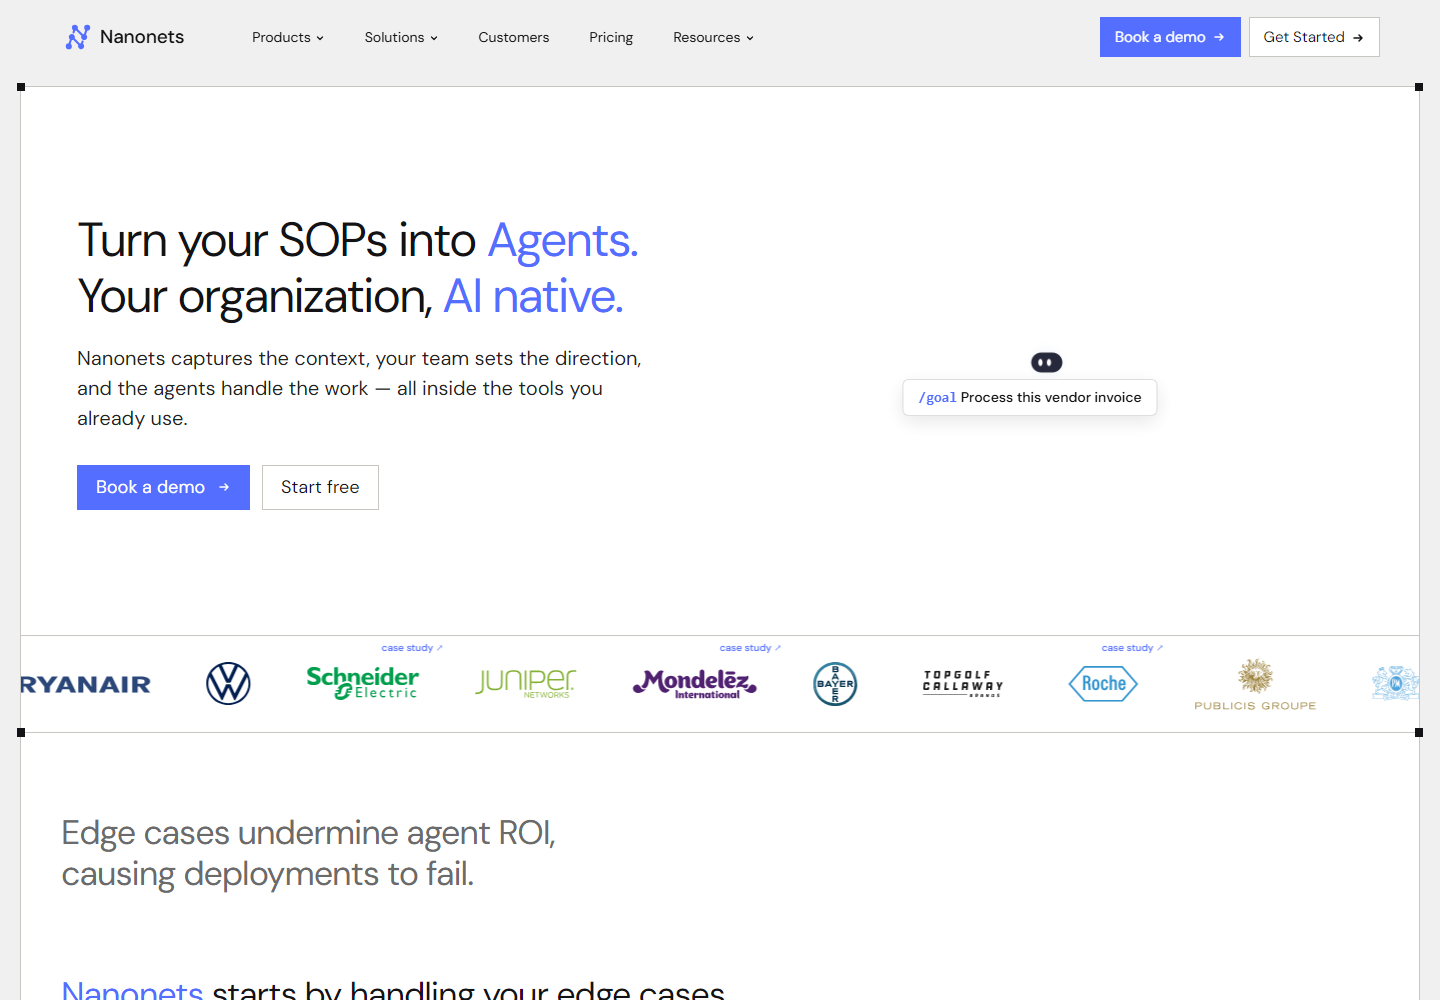Click the Mondelez International logo
This screenshot has height=1000, width=1440.
tap(695, 684)
